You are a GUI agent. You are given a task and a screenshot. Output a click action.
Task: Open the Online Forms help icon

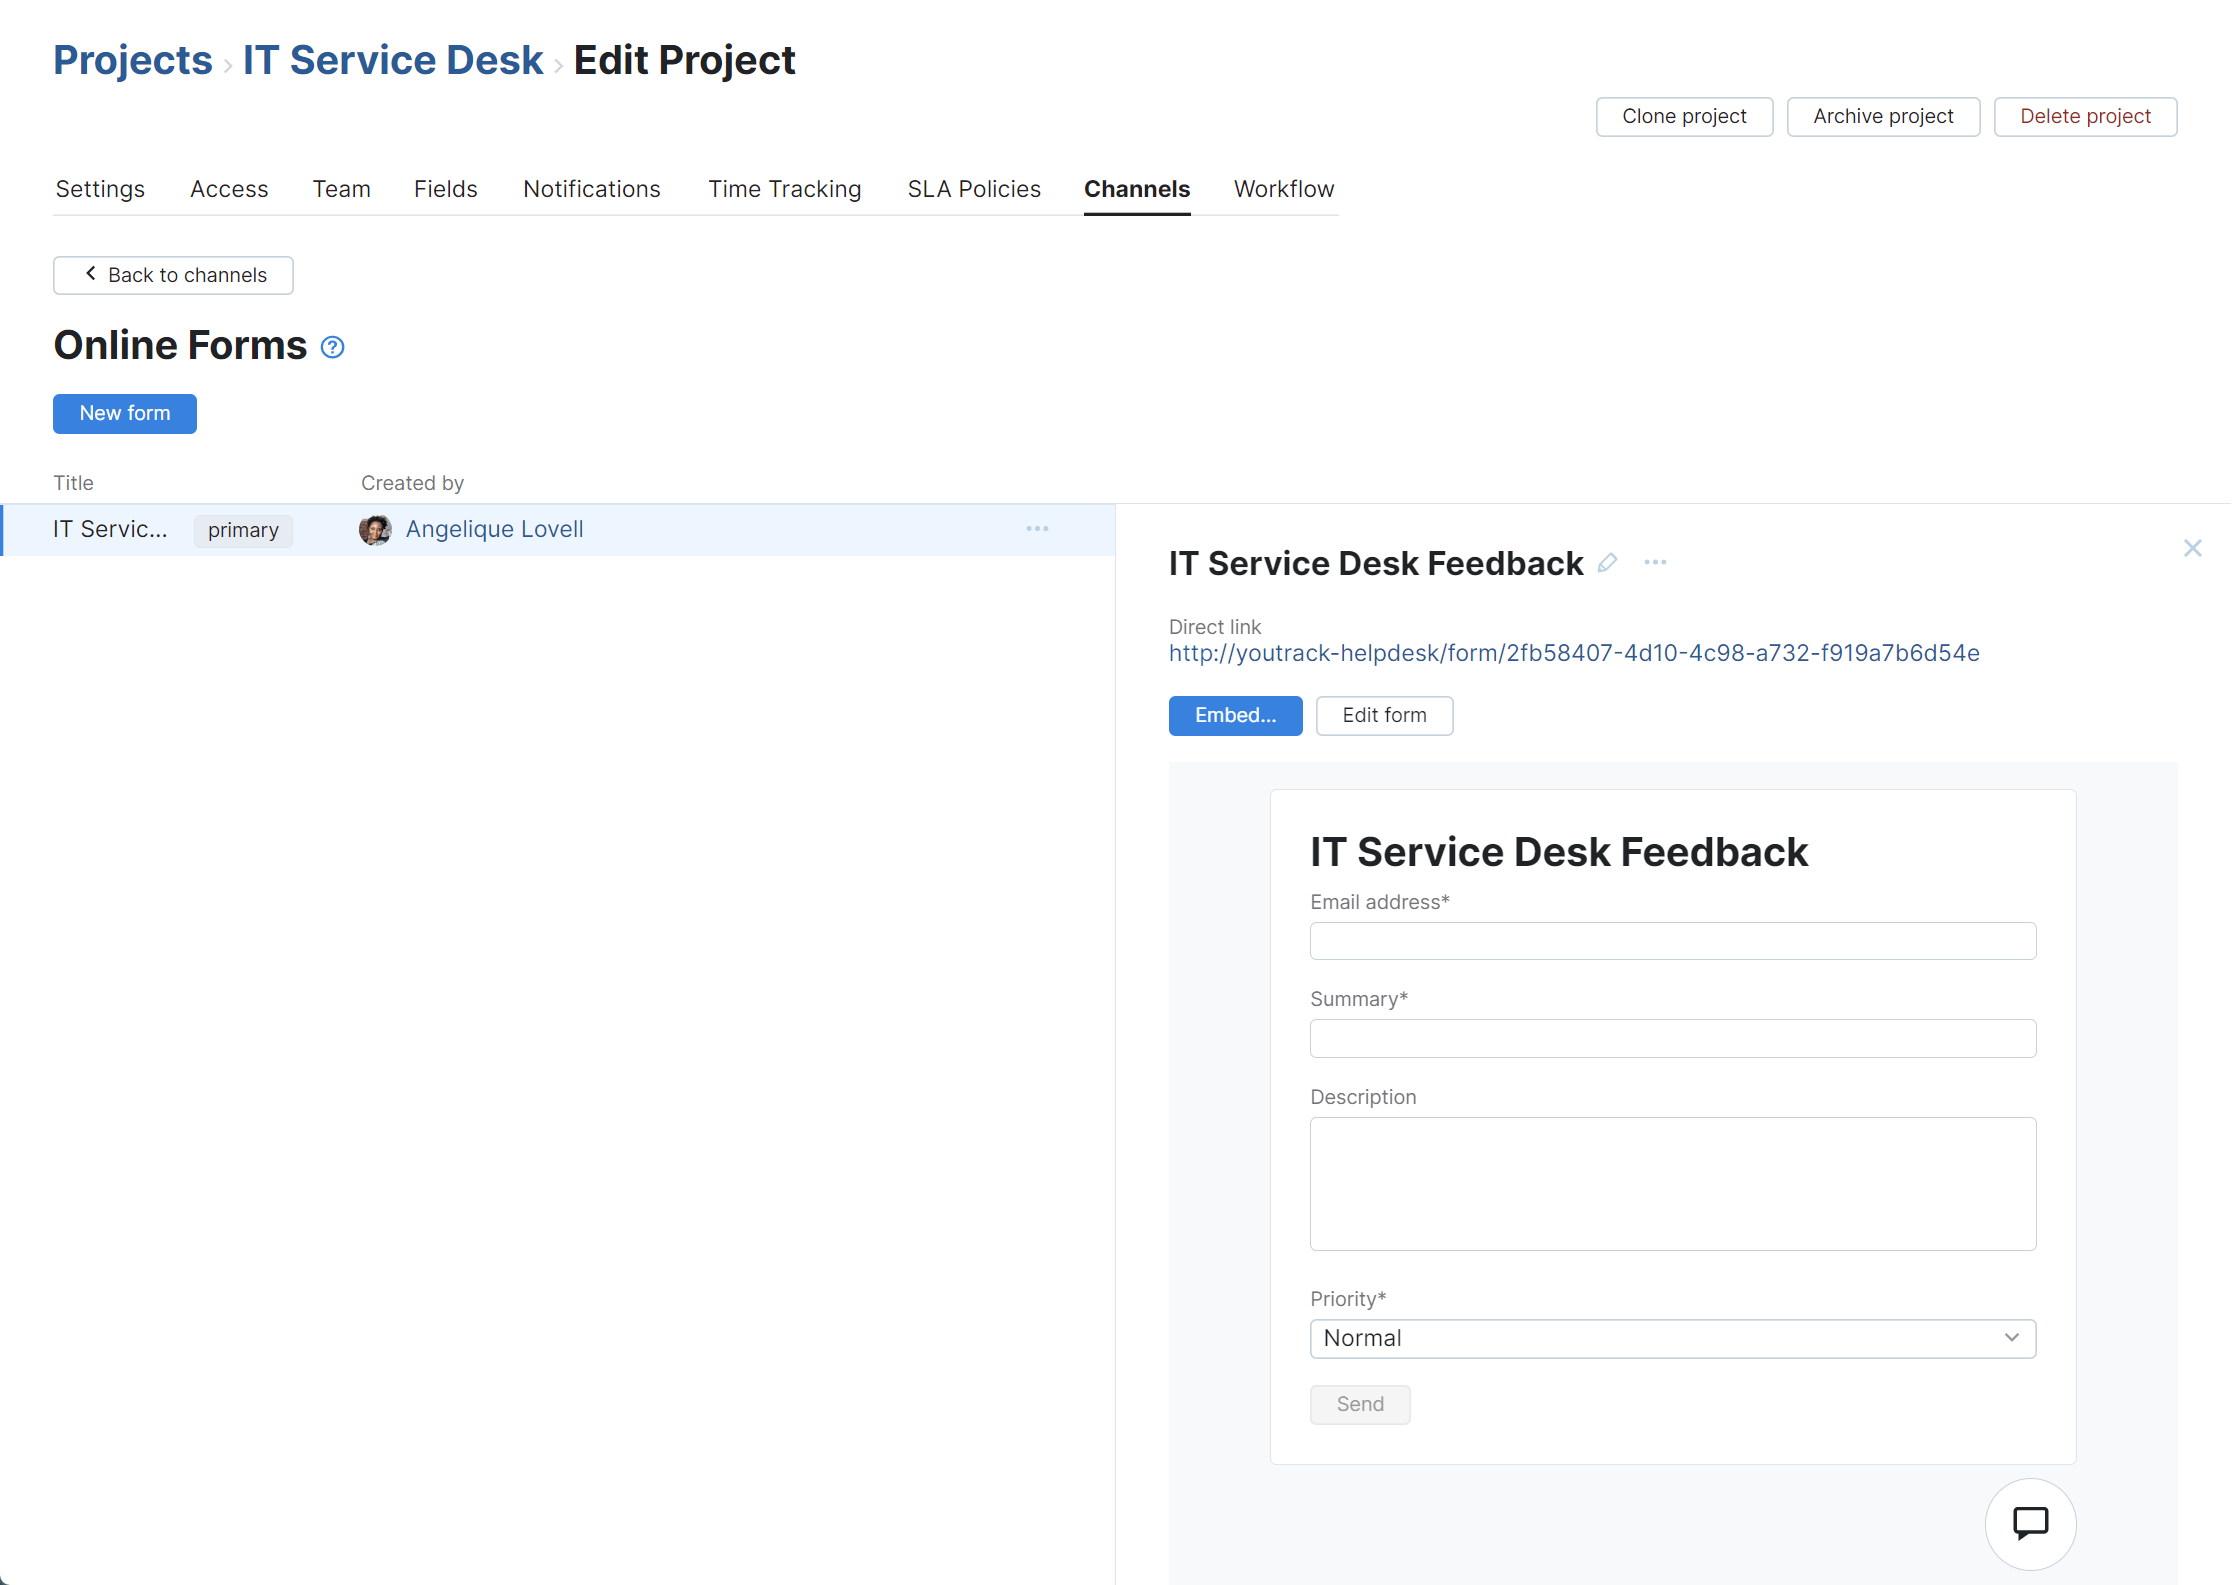(331, 347)
